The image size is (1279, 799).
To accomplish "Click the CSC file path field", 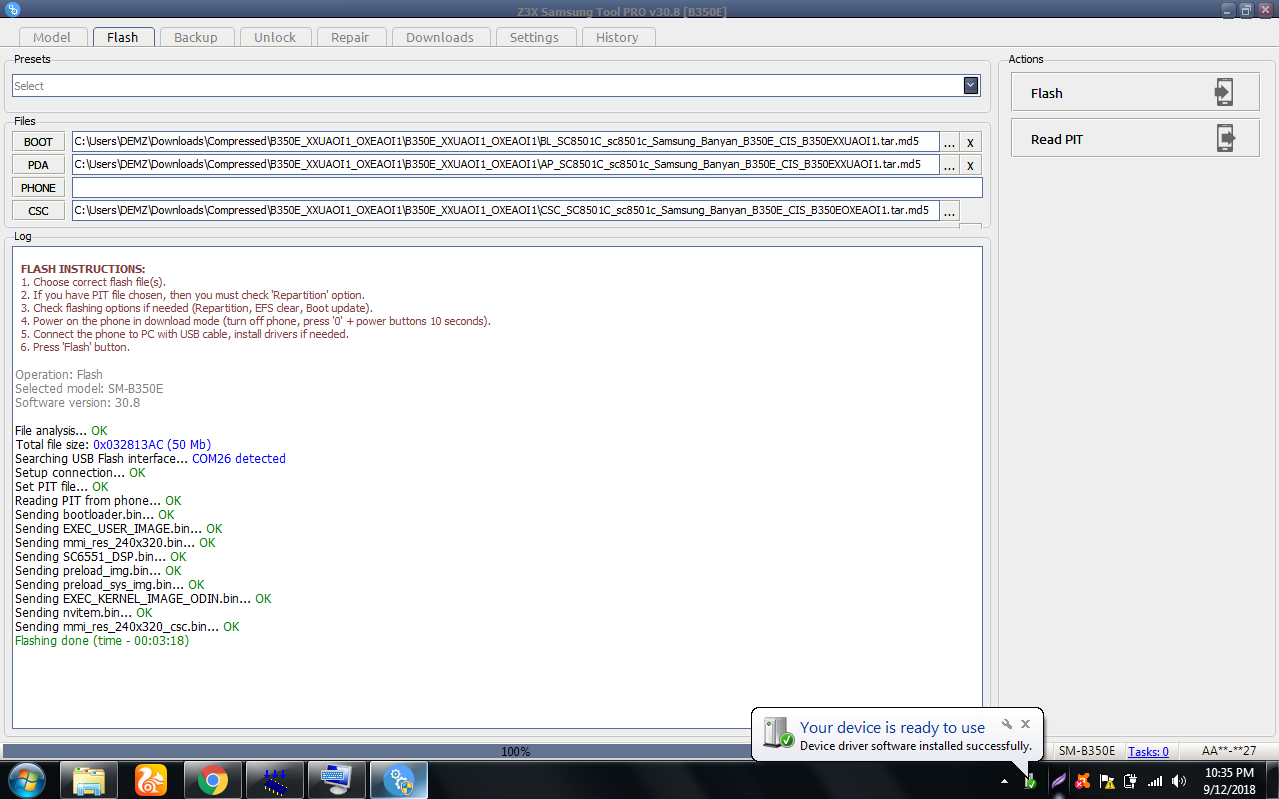I will click(x=505, y=210).
